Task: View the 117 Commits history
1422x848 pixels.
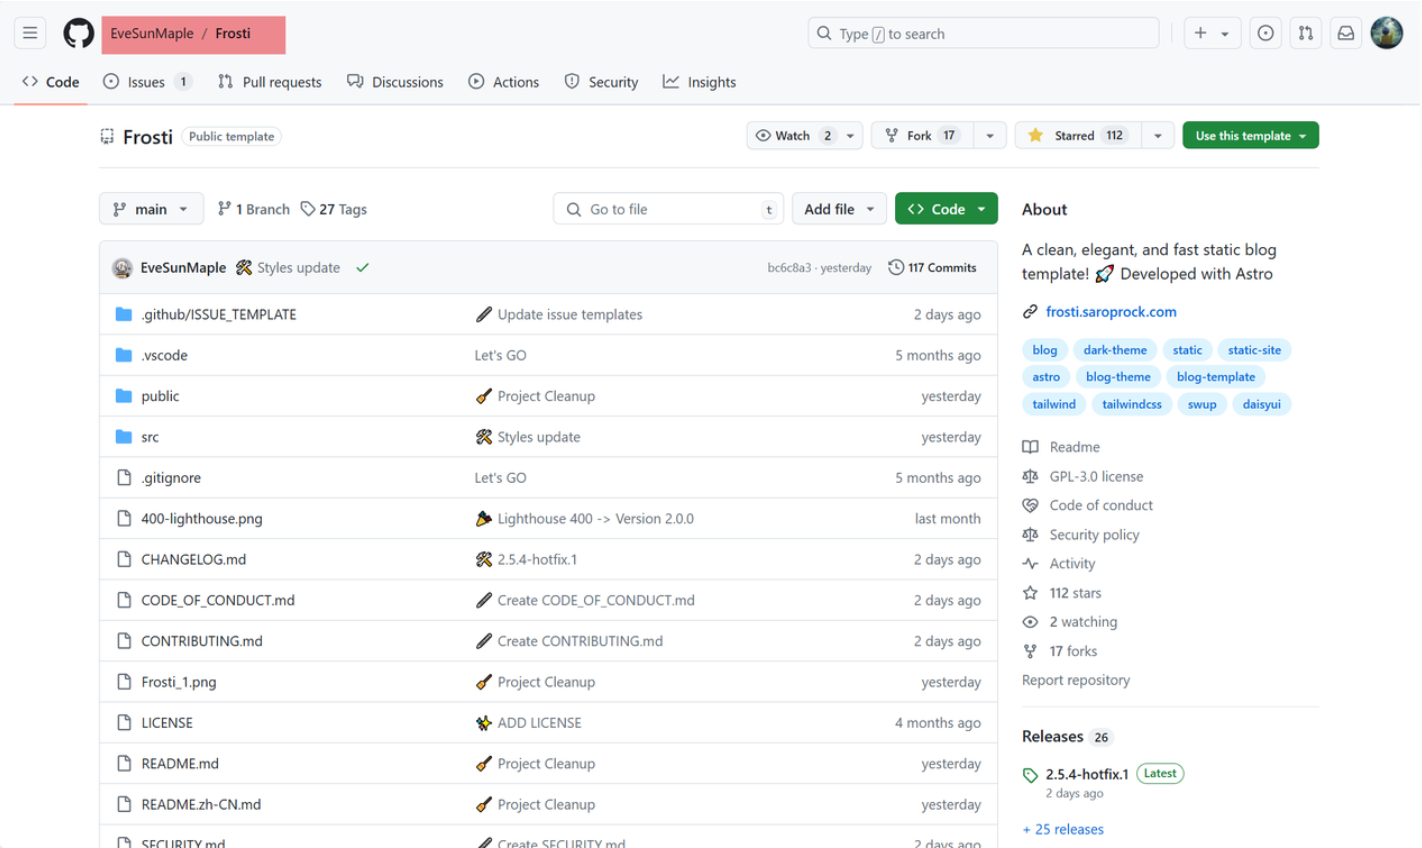Action: click(x=932, y=268)
